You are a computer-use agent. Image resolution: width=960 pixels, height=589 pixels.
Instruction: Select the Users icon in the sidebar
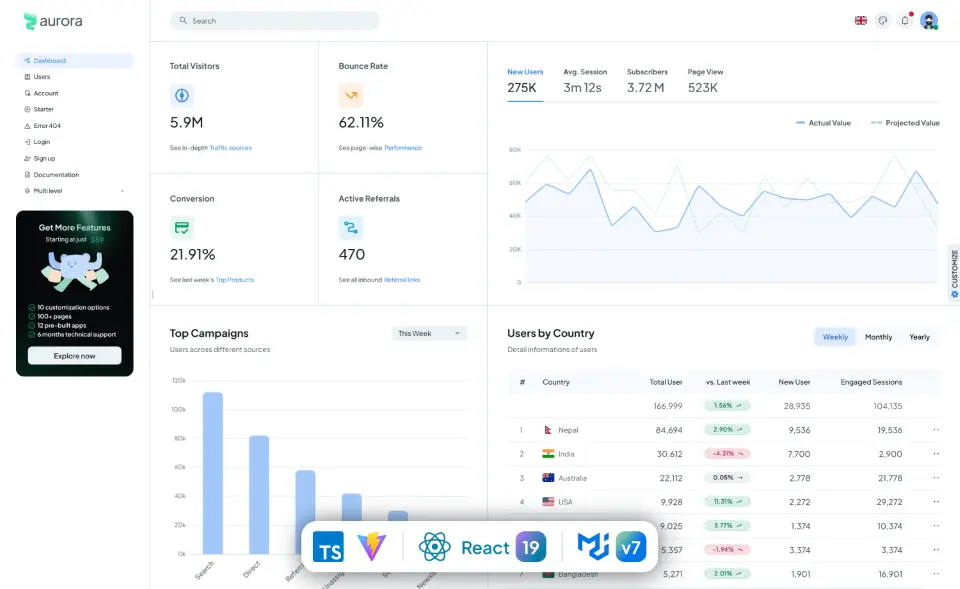[27, 77]
